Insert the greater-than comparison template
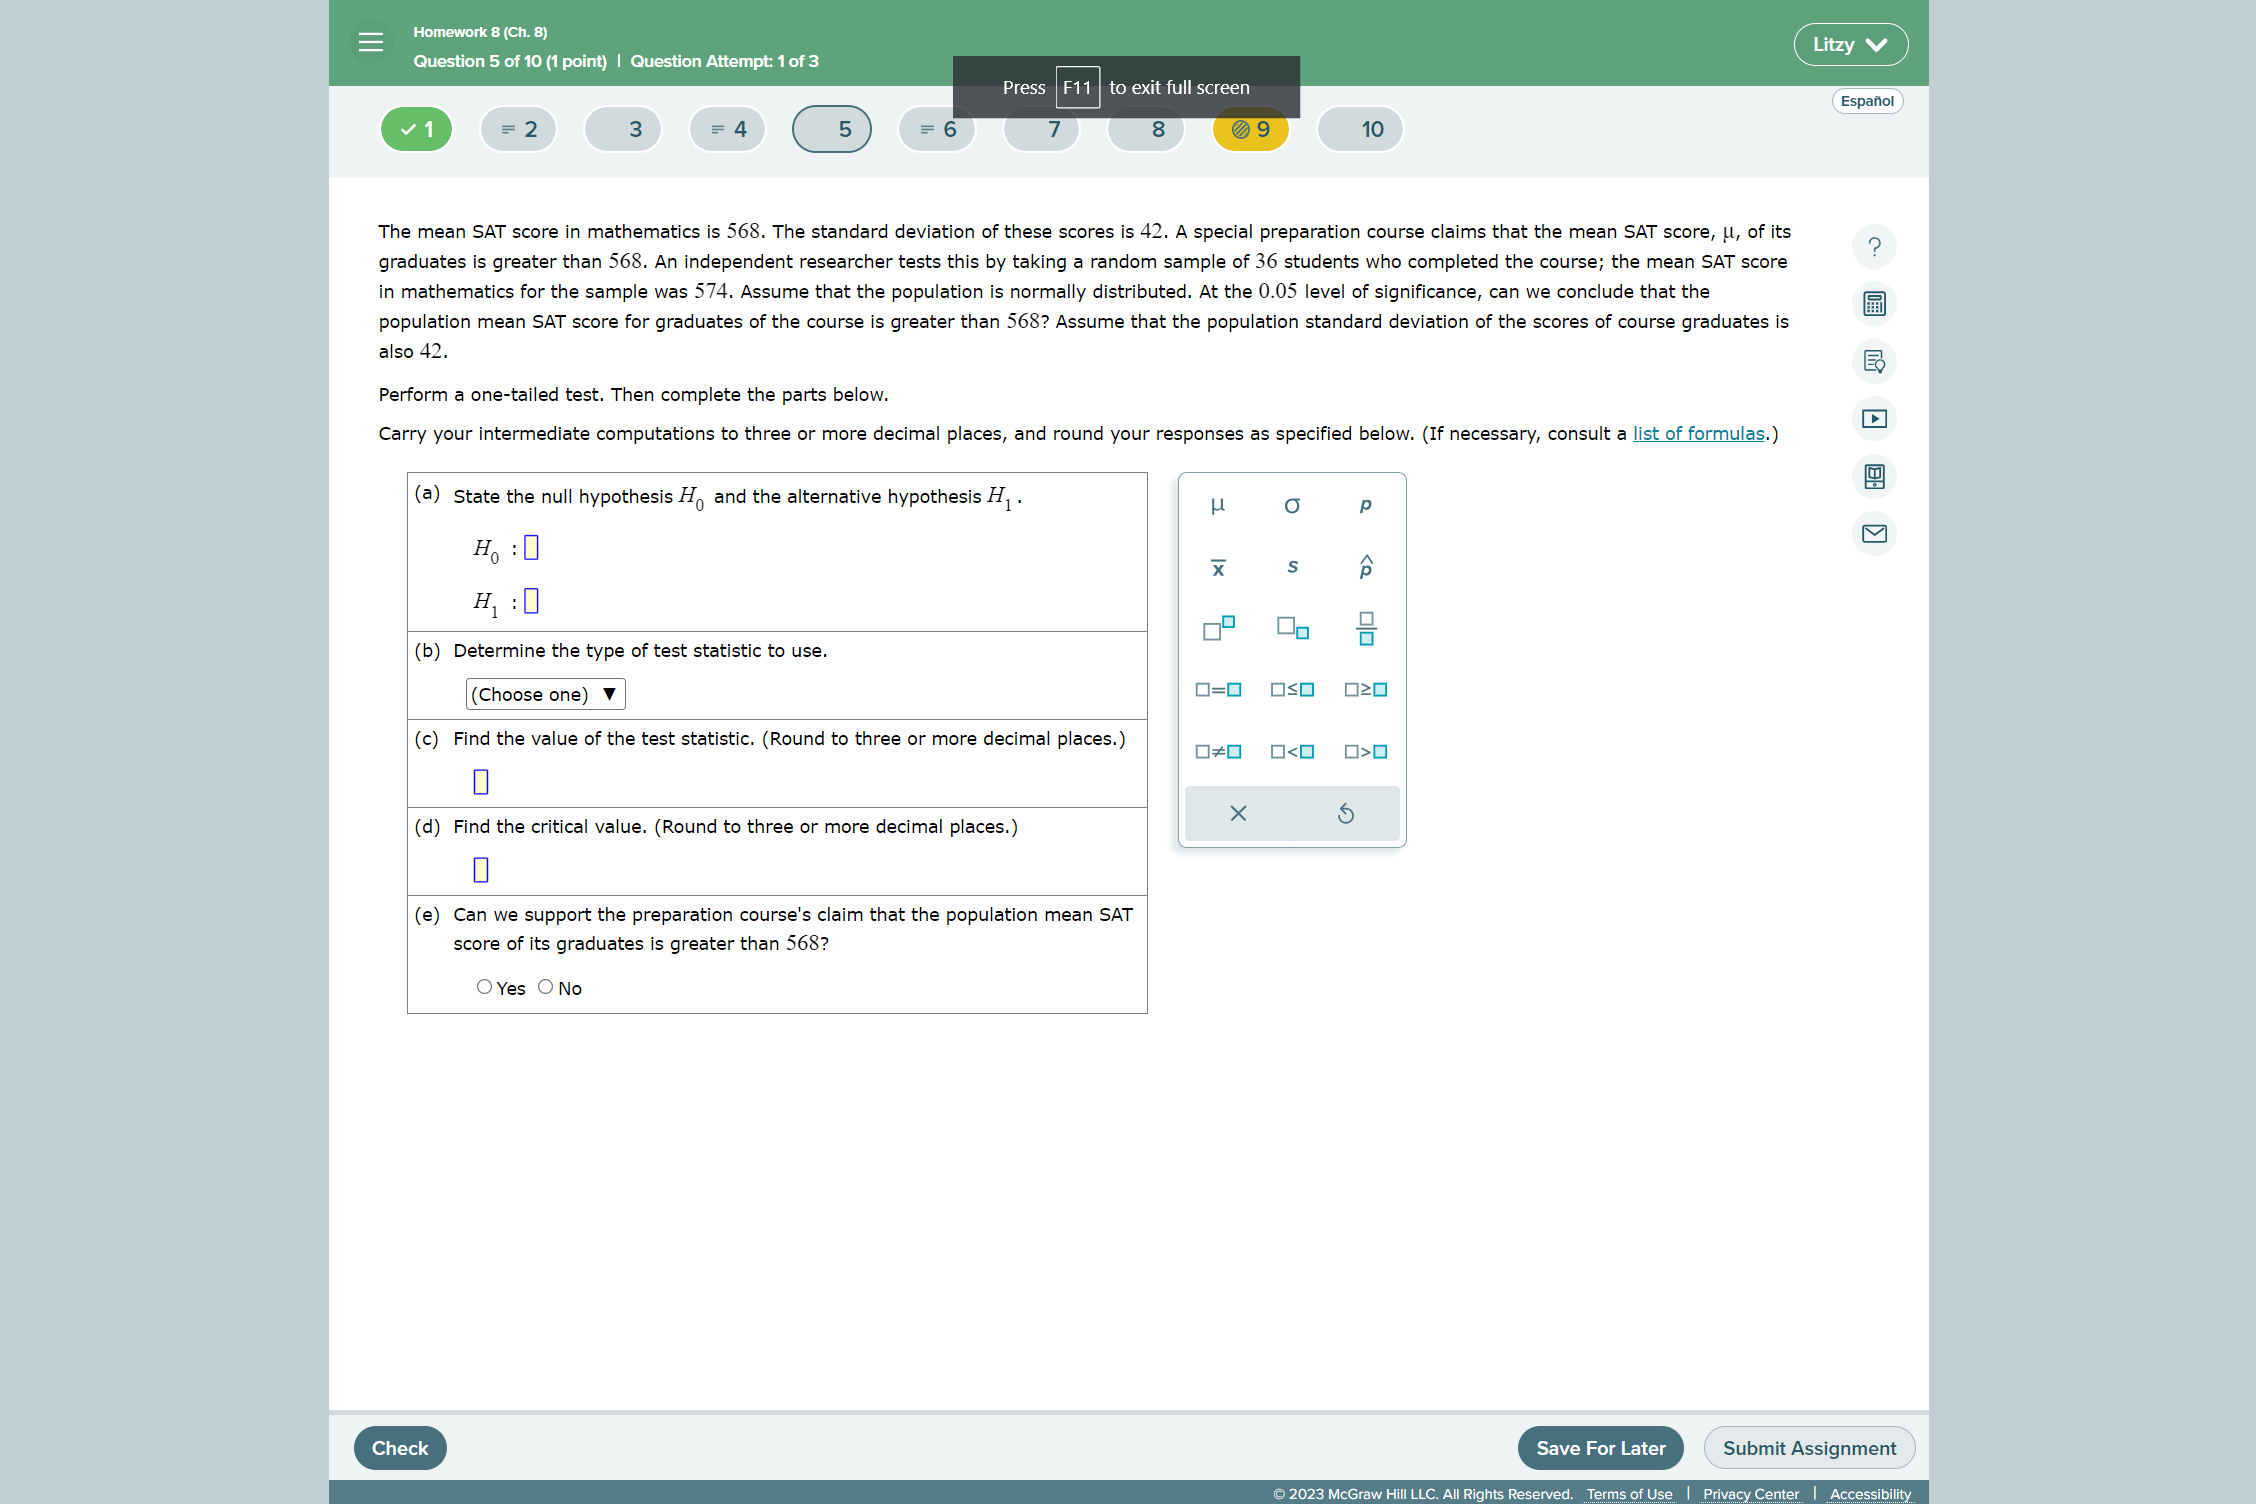Screen dimensions: 2256x1504 coord(1365,751)
